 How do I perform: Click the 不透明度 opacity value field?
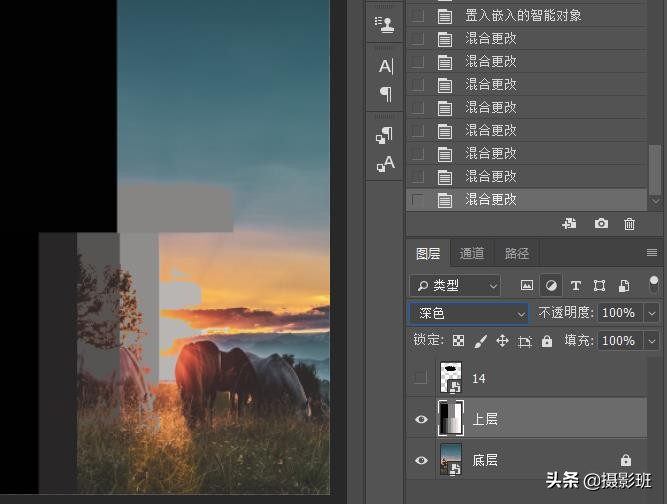tap(621, 313)
